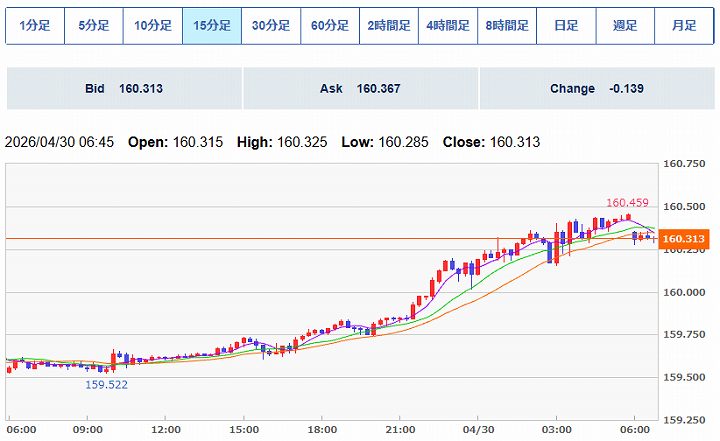
Task: Switch to the 5分足 chart interval
Action: point(93,26)
